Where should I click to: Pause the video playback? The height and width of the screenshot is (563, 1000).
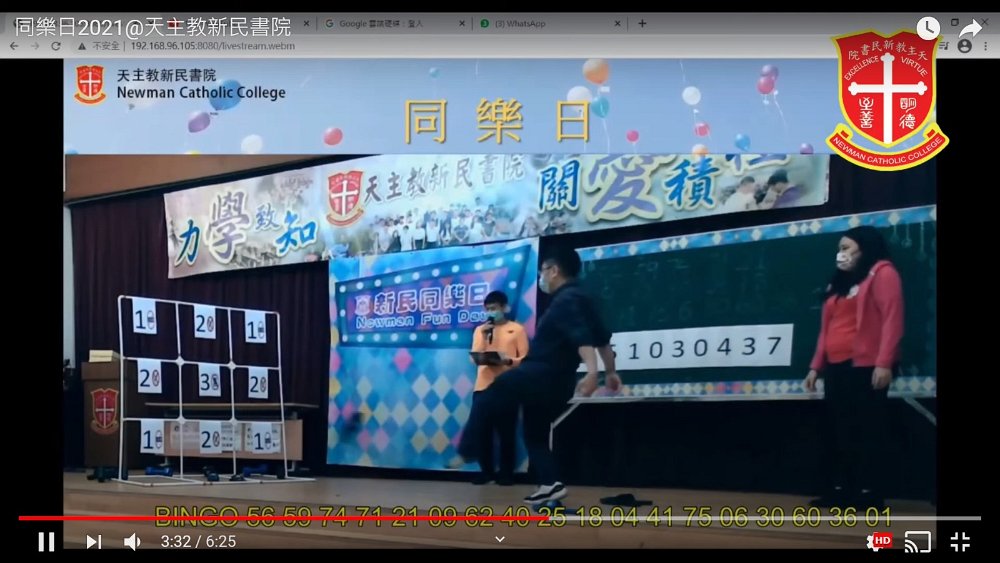point(46,542)
